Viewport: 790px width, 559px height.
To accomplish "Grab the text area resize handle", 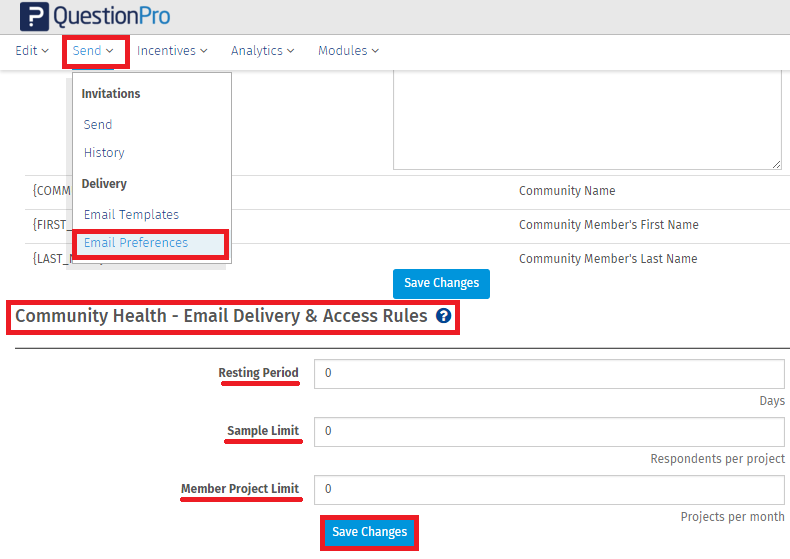I will click(776, 164).
